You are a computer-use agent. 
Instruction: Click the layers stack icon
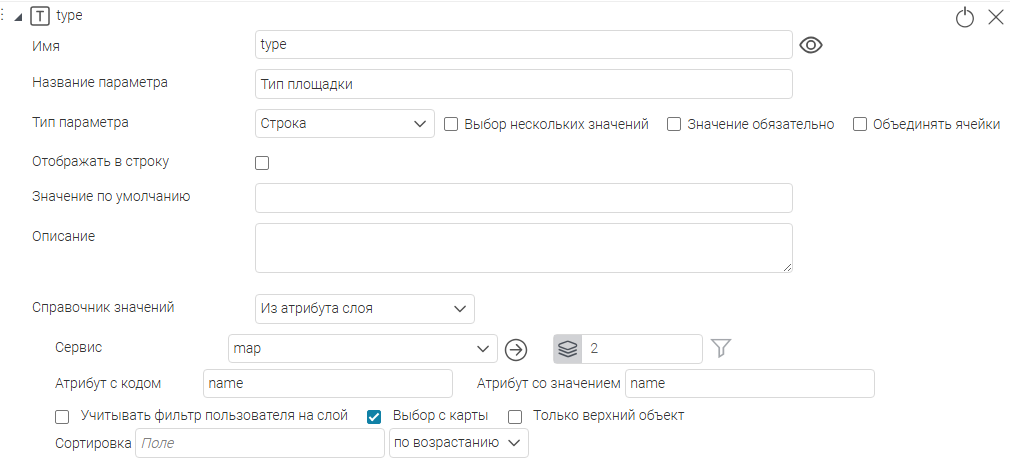[x=567, y=349]
